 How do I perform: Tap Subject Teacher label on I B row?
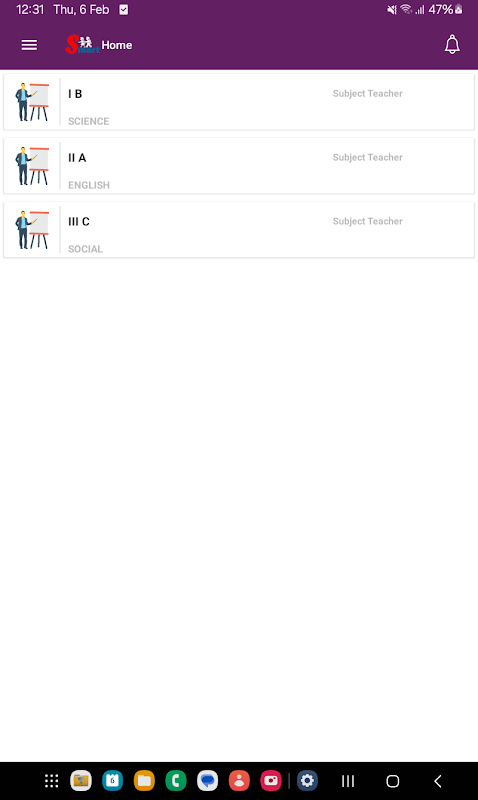click(x=367, y=93)
